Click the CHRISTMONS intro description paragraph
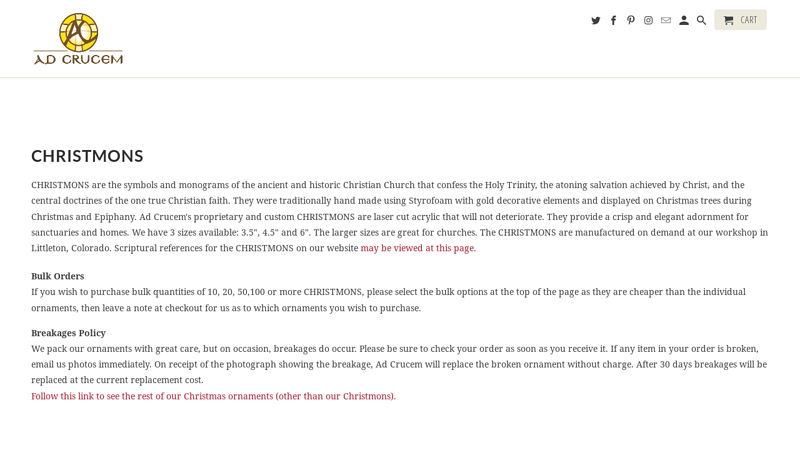Image resolution: width=800 pixels, height=450 pixels. pyautogui.click(x=400, y=216)
